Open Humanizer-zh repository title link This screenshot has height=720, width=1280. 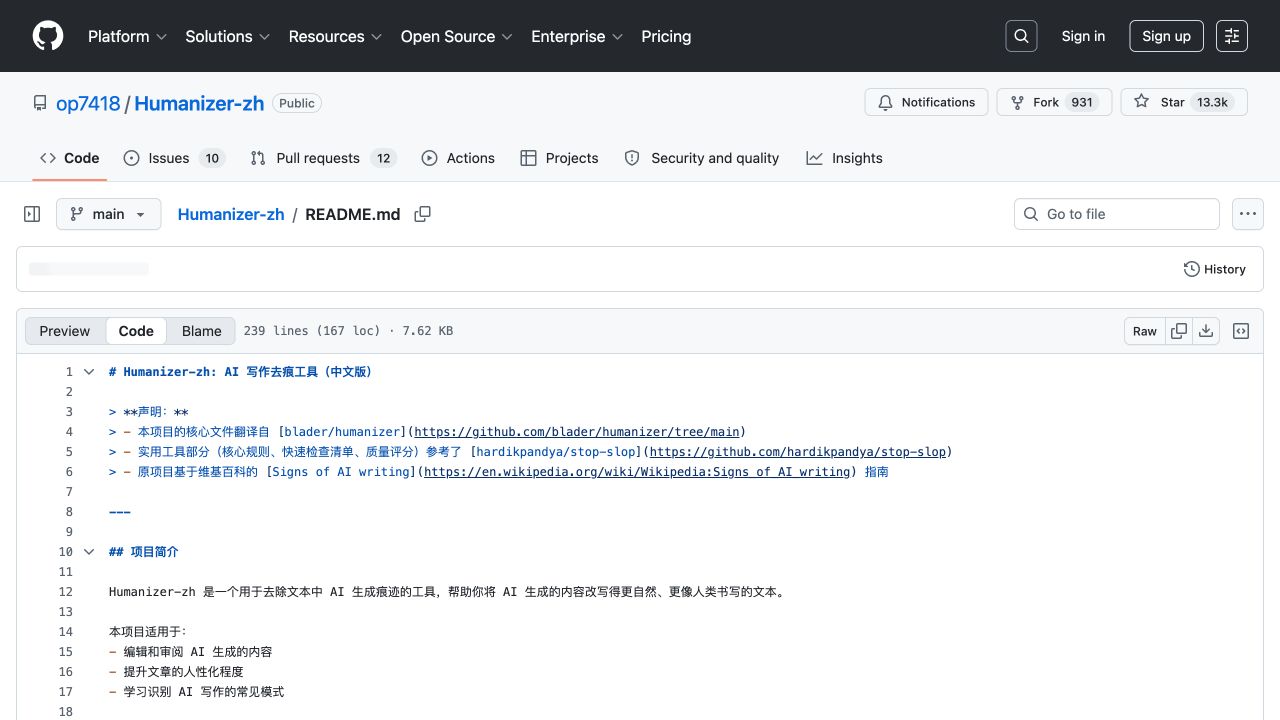pyautogui.click(x=199, y=103)
